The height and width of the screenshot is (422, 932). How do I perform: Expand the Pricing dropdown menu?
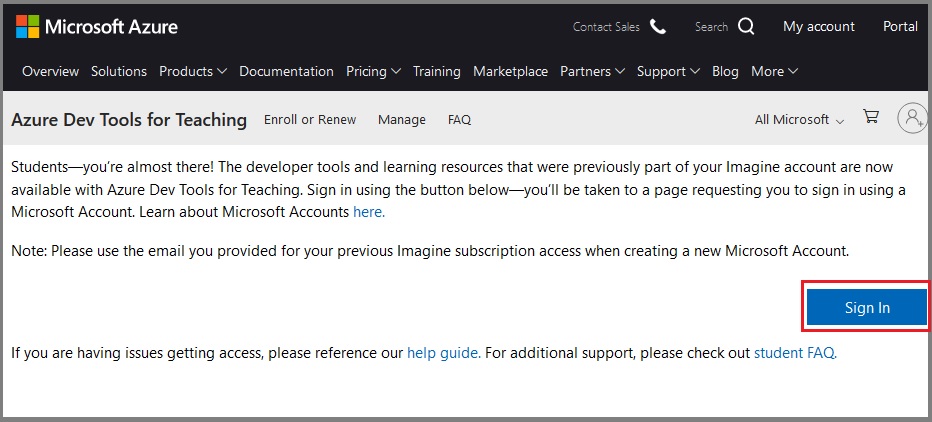[x=373, y=71]
